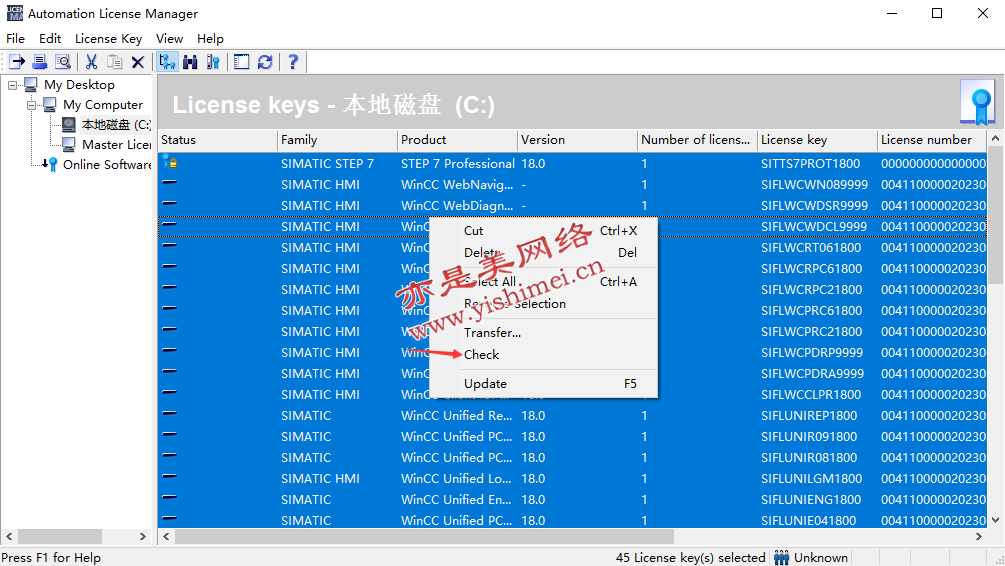The image size is (1005, 566).
Task: Click the SITTS7PROT1800 license key cell
Action: coord(810,163)
